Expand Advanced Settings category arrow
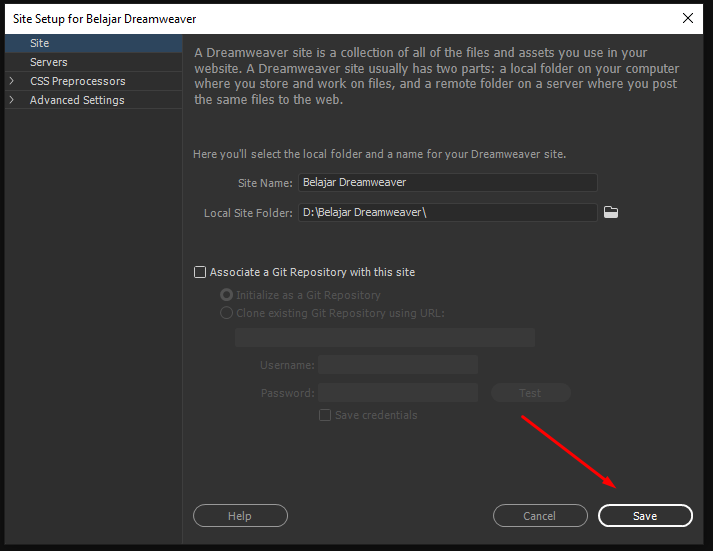Viewport: 713px width, 551px height. [x=12, y=100]
